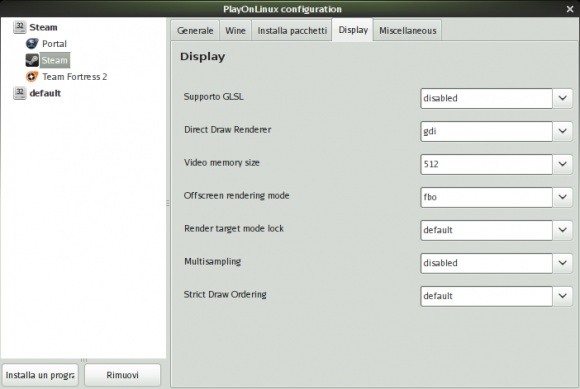Click the Strict Draw Ordering default field
The width and height of the screenshot is (580, 389).
pyautogui.click(x=486, y=295)
